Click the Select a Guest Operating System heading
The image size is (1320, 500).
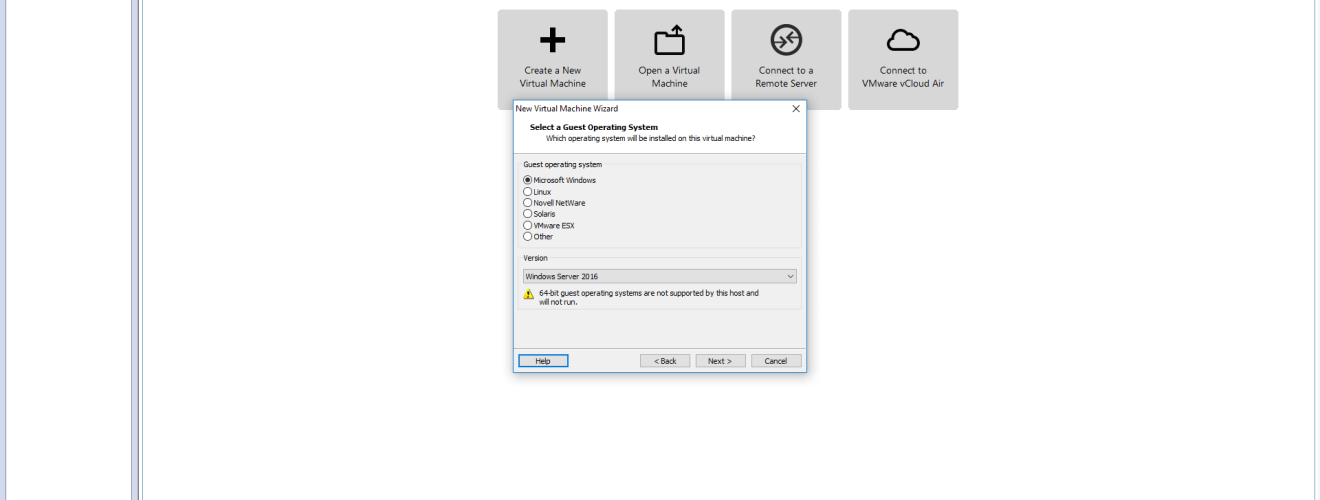(594, 127)
